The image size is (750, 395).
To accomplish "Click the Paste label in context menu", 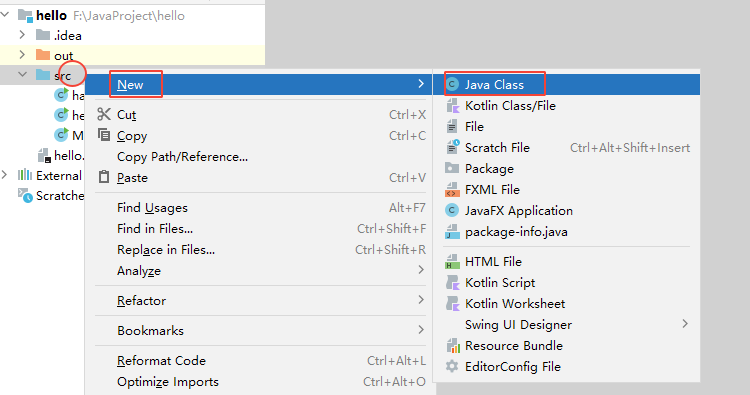I will click(x=132, y=178).
